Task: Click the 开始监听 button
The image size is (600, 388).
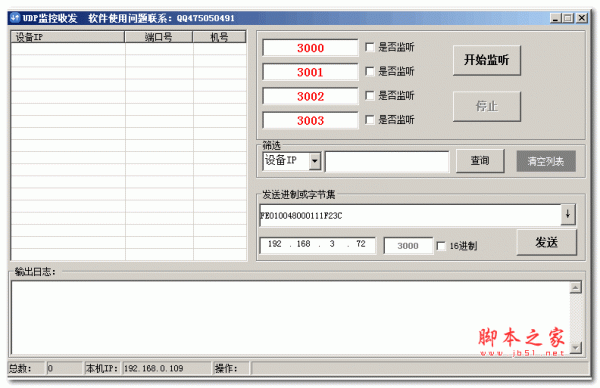Action: coord(487,60)
